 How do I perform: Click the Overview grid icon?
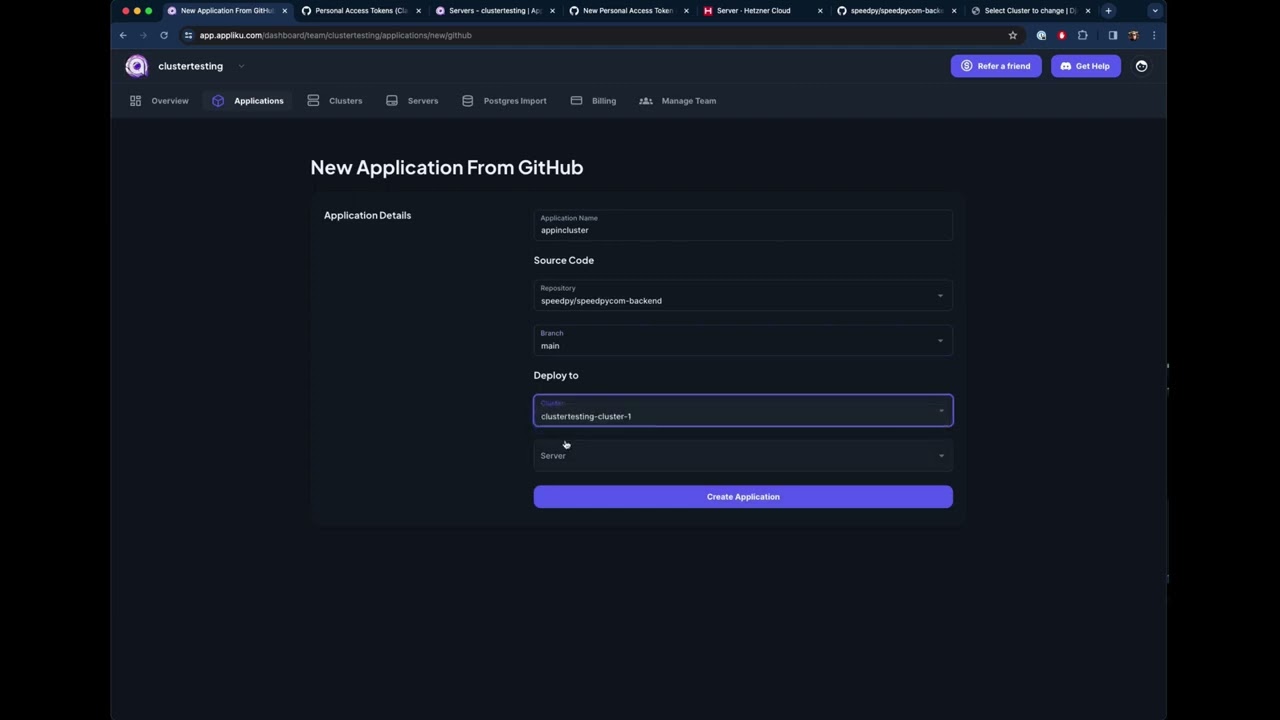[x=135, y=101]
